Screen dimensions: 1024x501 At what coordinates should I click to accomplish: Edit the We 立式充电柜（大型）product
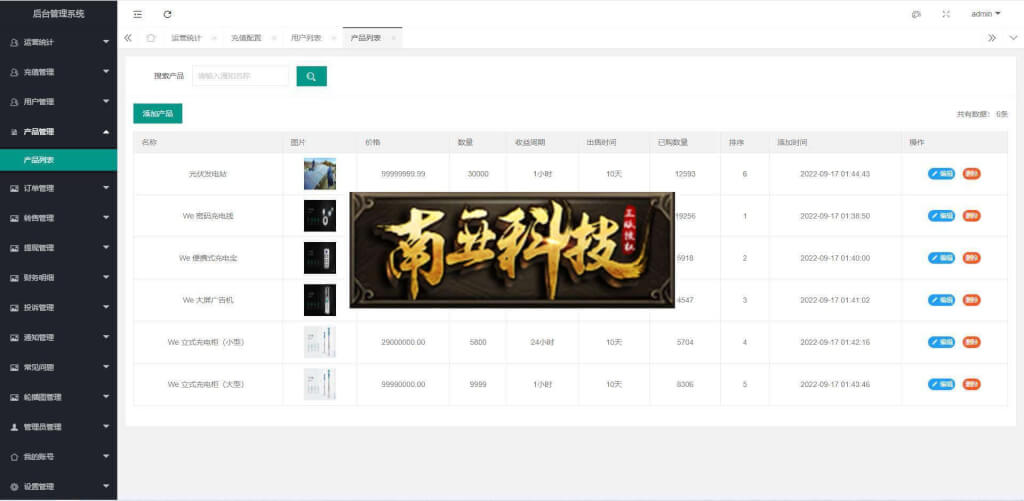point(941,384)
